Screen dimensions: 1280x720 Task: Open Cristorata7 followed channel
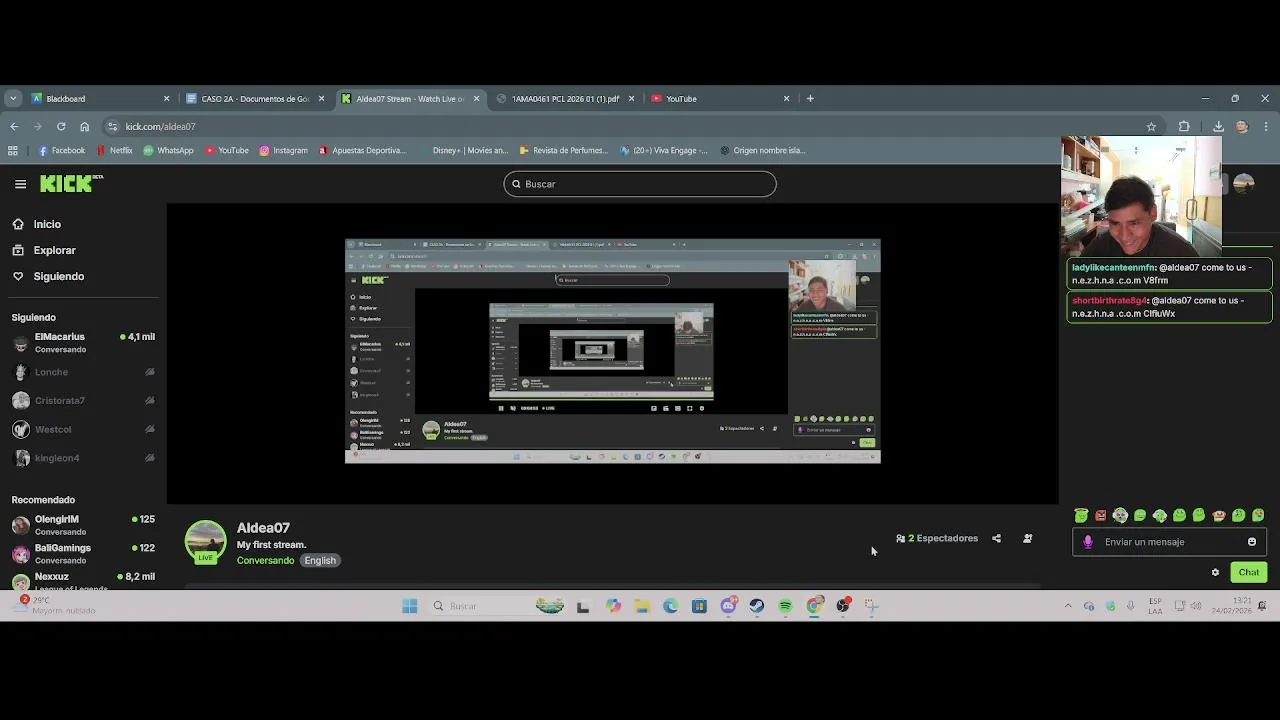pyautogui.click(x=83, y=401)
